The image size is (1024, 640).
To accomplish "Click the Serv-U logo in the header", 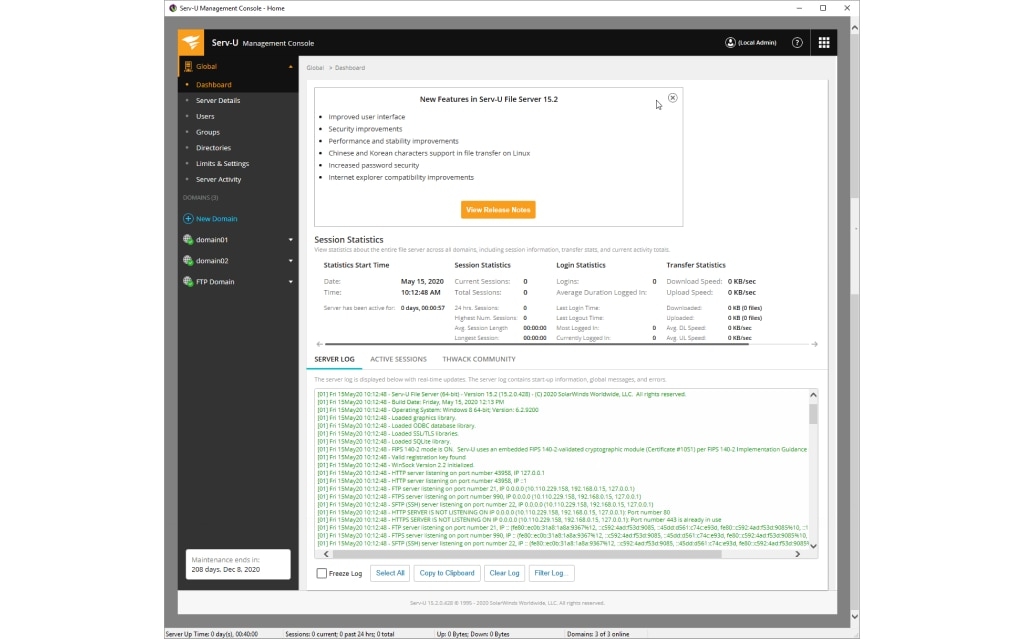I will (x=191, y=42).
